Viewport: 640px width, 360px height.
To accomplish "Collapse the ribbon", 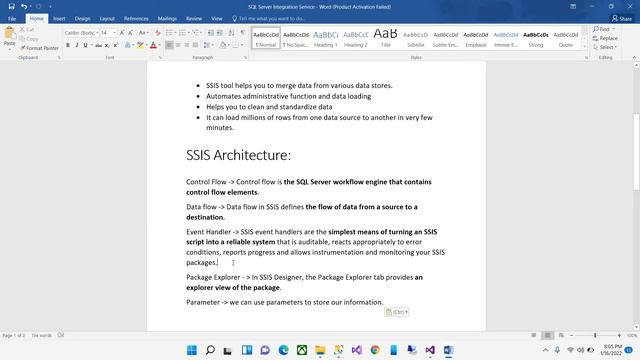I will point(634,58).
